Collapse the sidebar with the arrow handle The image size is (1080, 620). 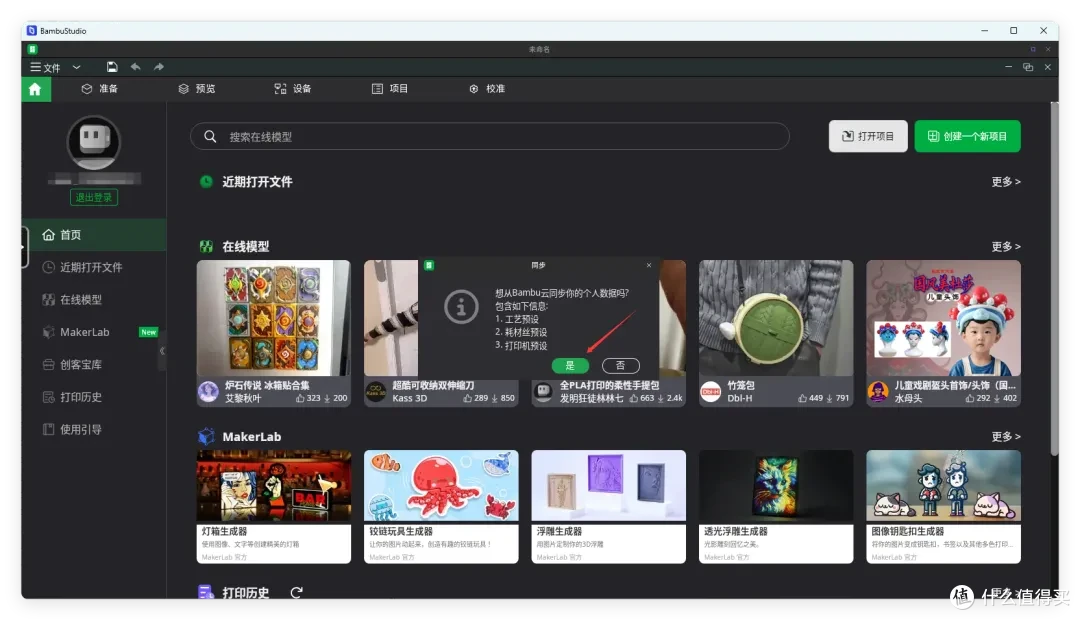pyautogui.click(x=163, y=351)
